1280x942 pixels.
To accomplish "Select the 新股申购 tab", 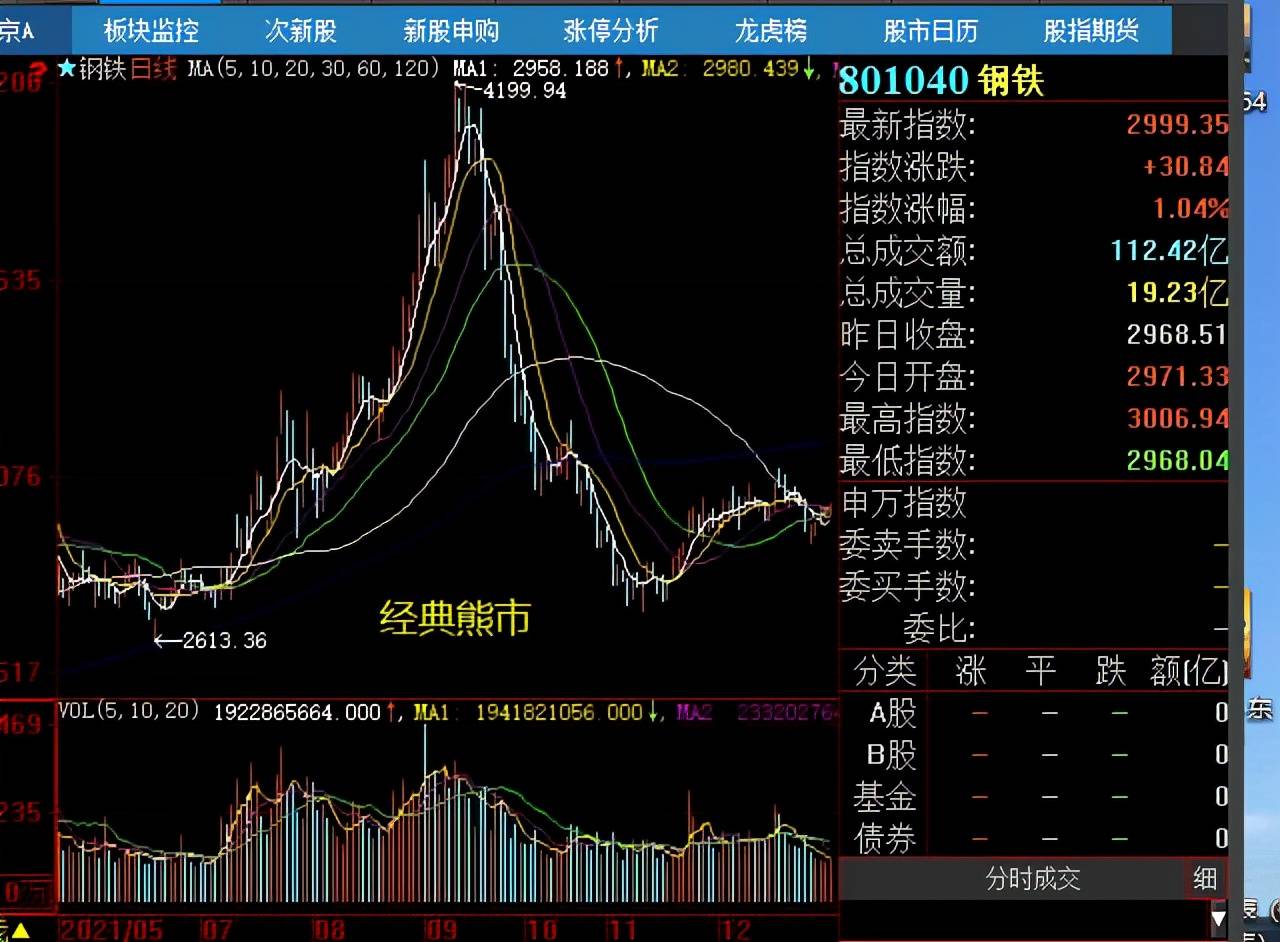I will pyautogui.click(x=451, y=31).
